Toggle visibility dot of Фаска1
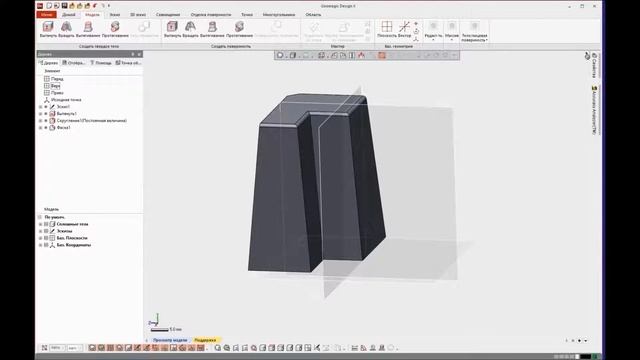This screenshot has height=360, width=640. [x=46, y=127]
